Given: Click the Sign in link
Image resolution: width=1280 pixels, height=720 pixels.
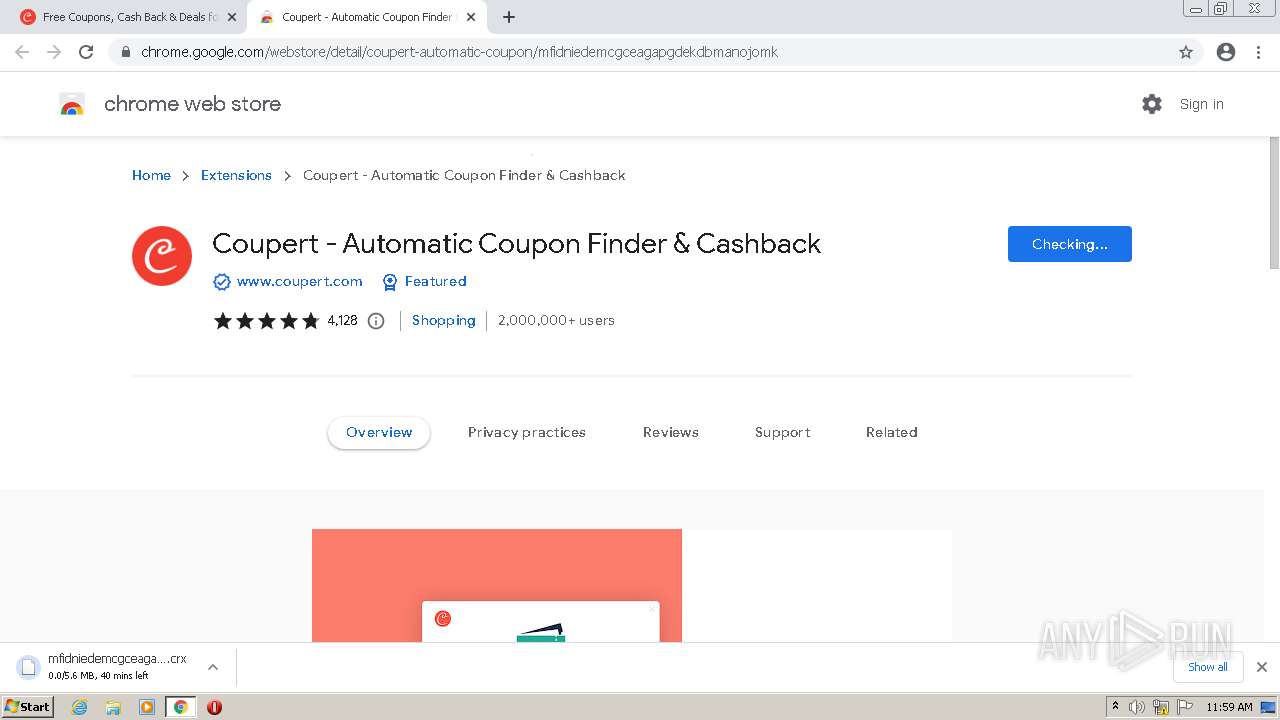Looking at the screenshot, I should tap(1201, 104).
